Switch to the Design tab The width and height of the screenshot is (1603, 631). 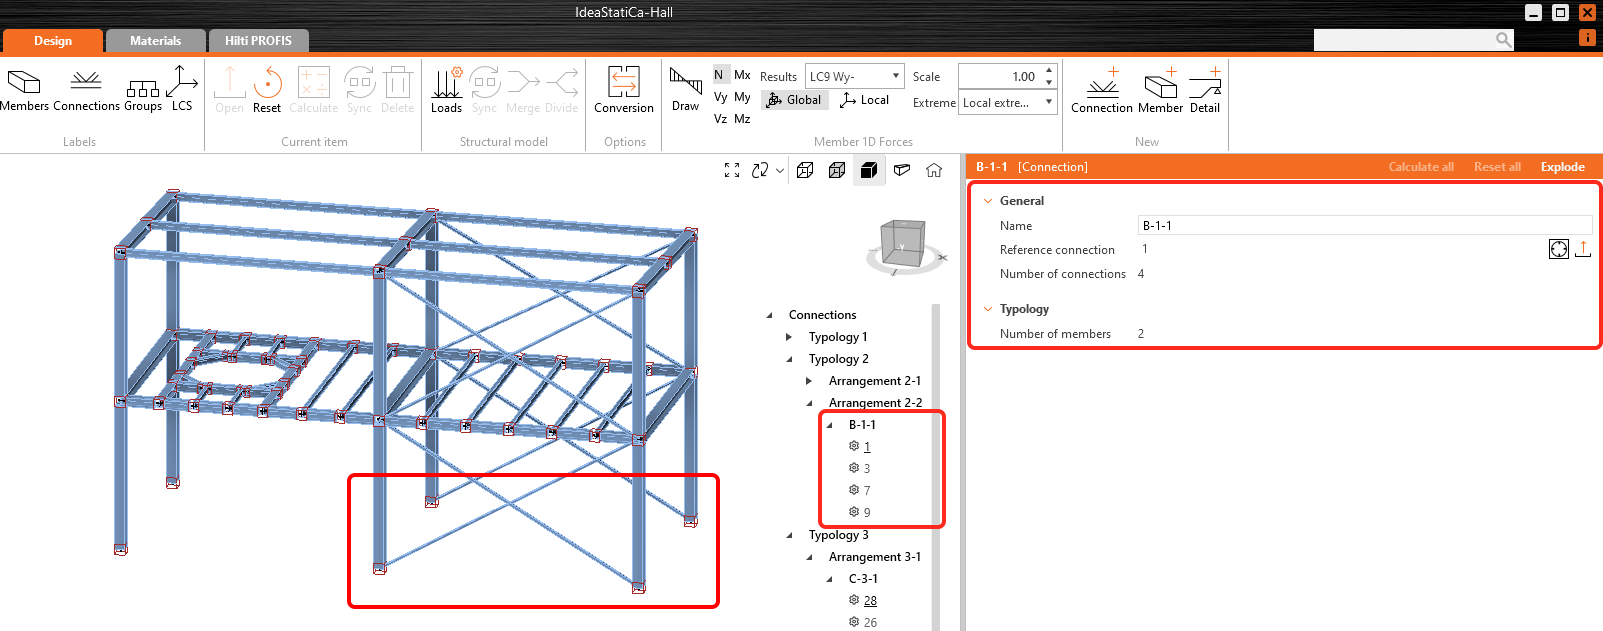[53, 41]
